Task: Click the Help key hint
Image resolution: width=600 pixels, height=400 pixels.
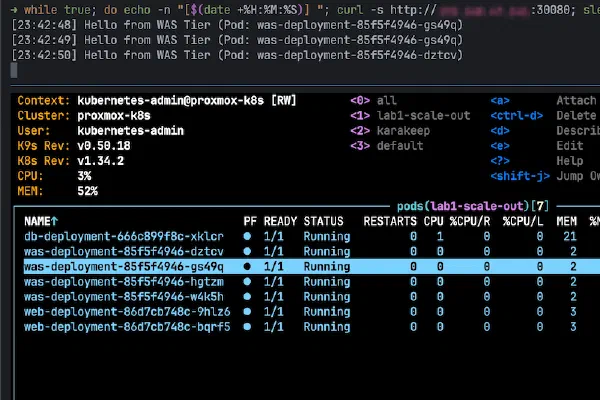Action: 570,161
